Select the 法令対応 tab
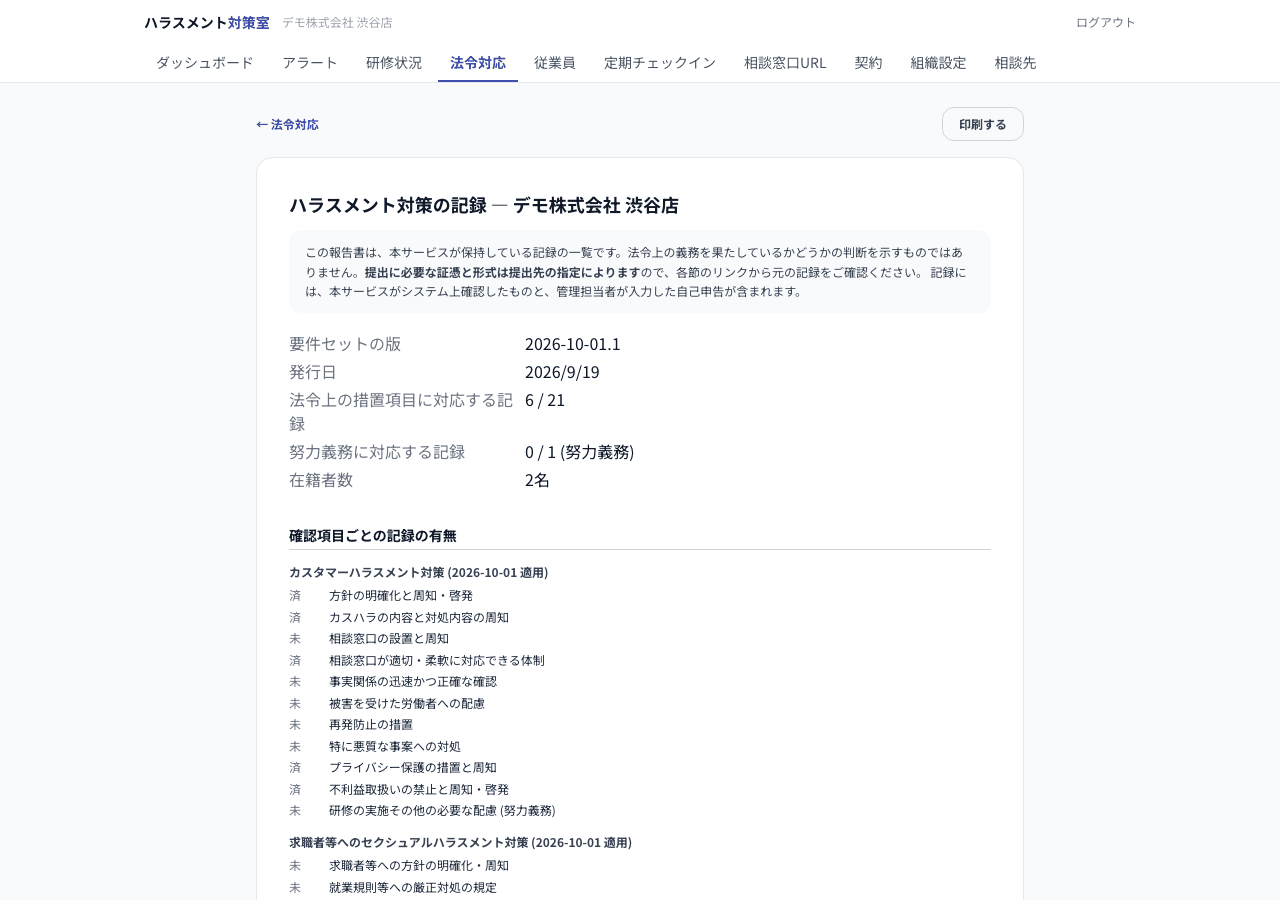 pyautogui.click(x=478, y=62)
